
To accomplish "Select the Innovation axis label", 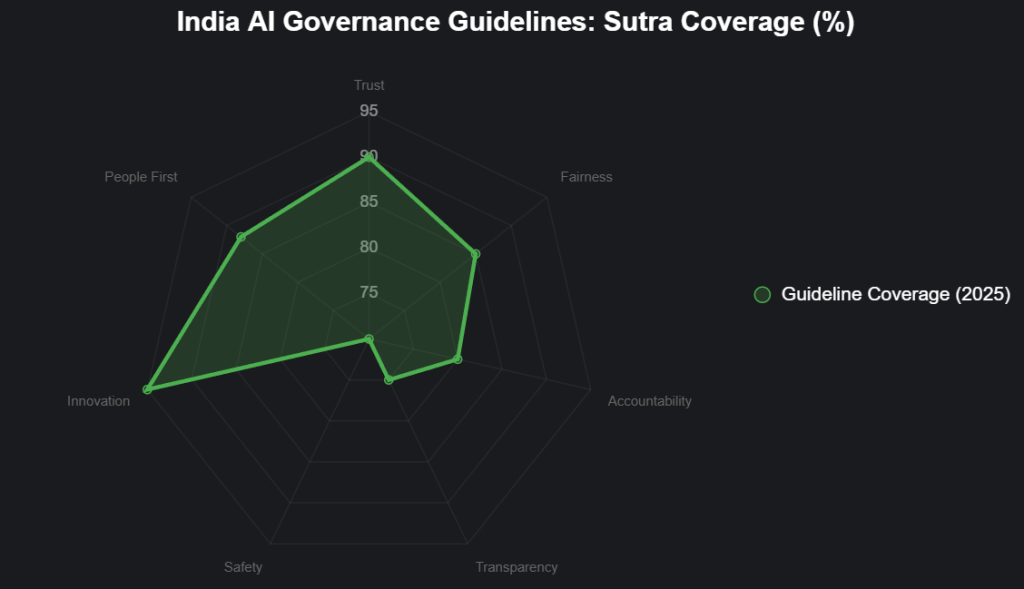I will (99, 401).
